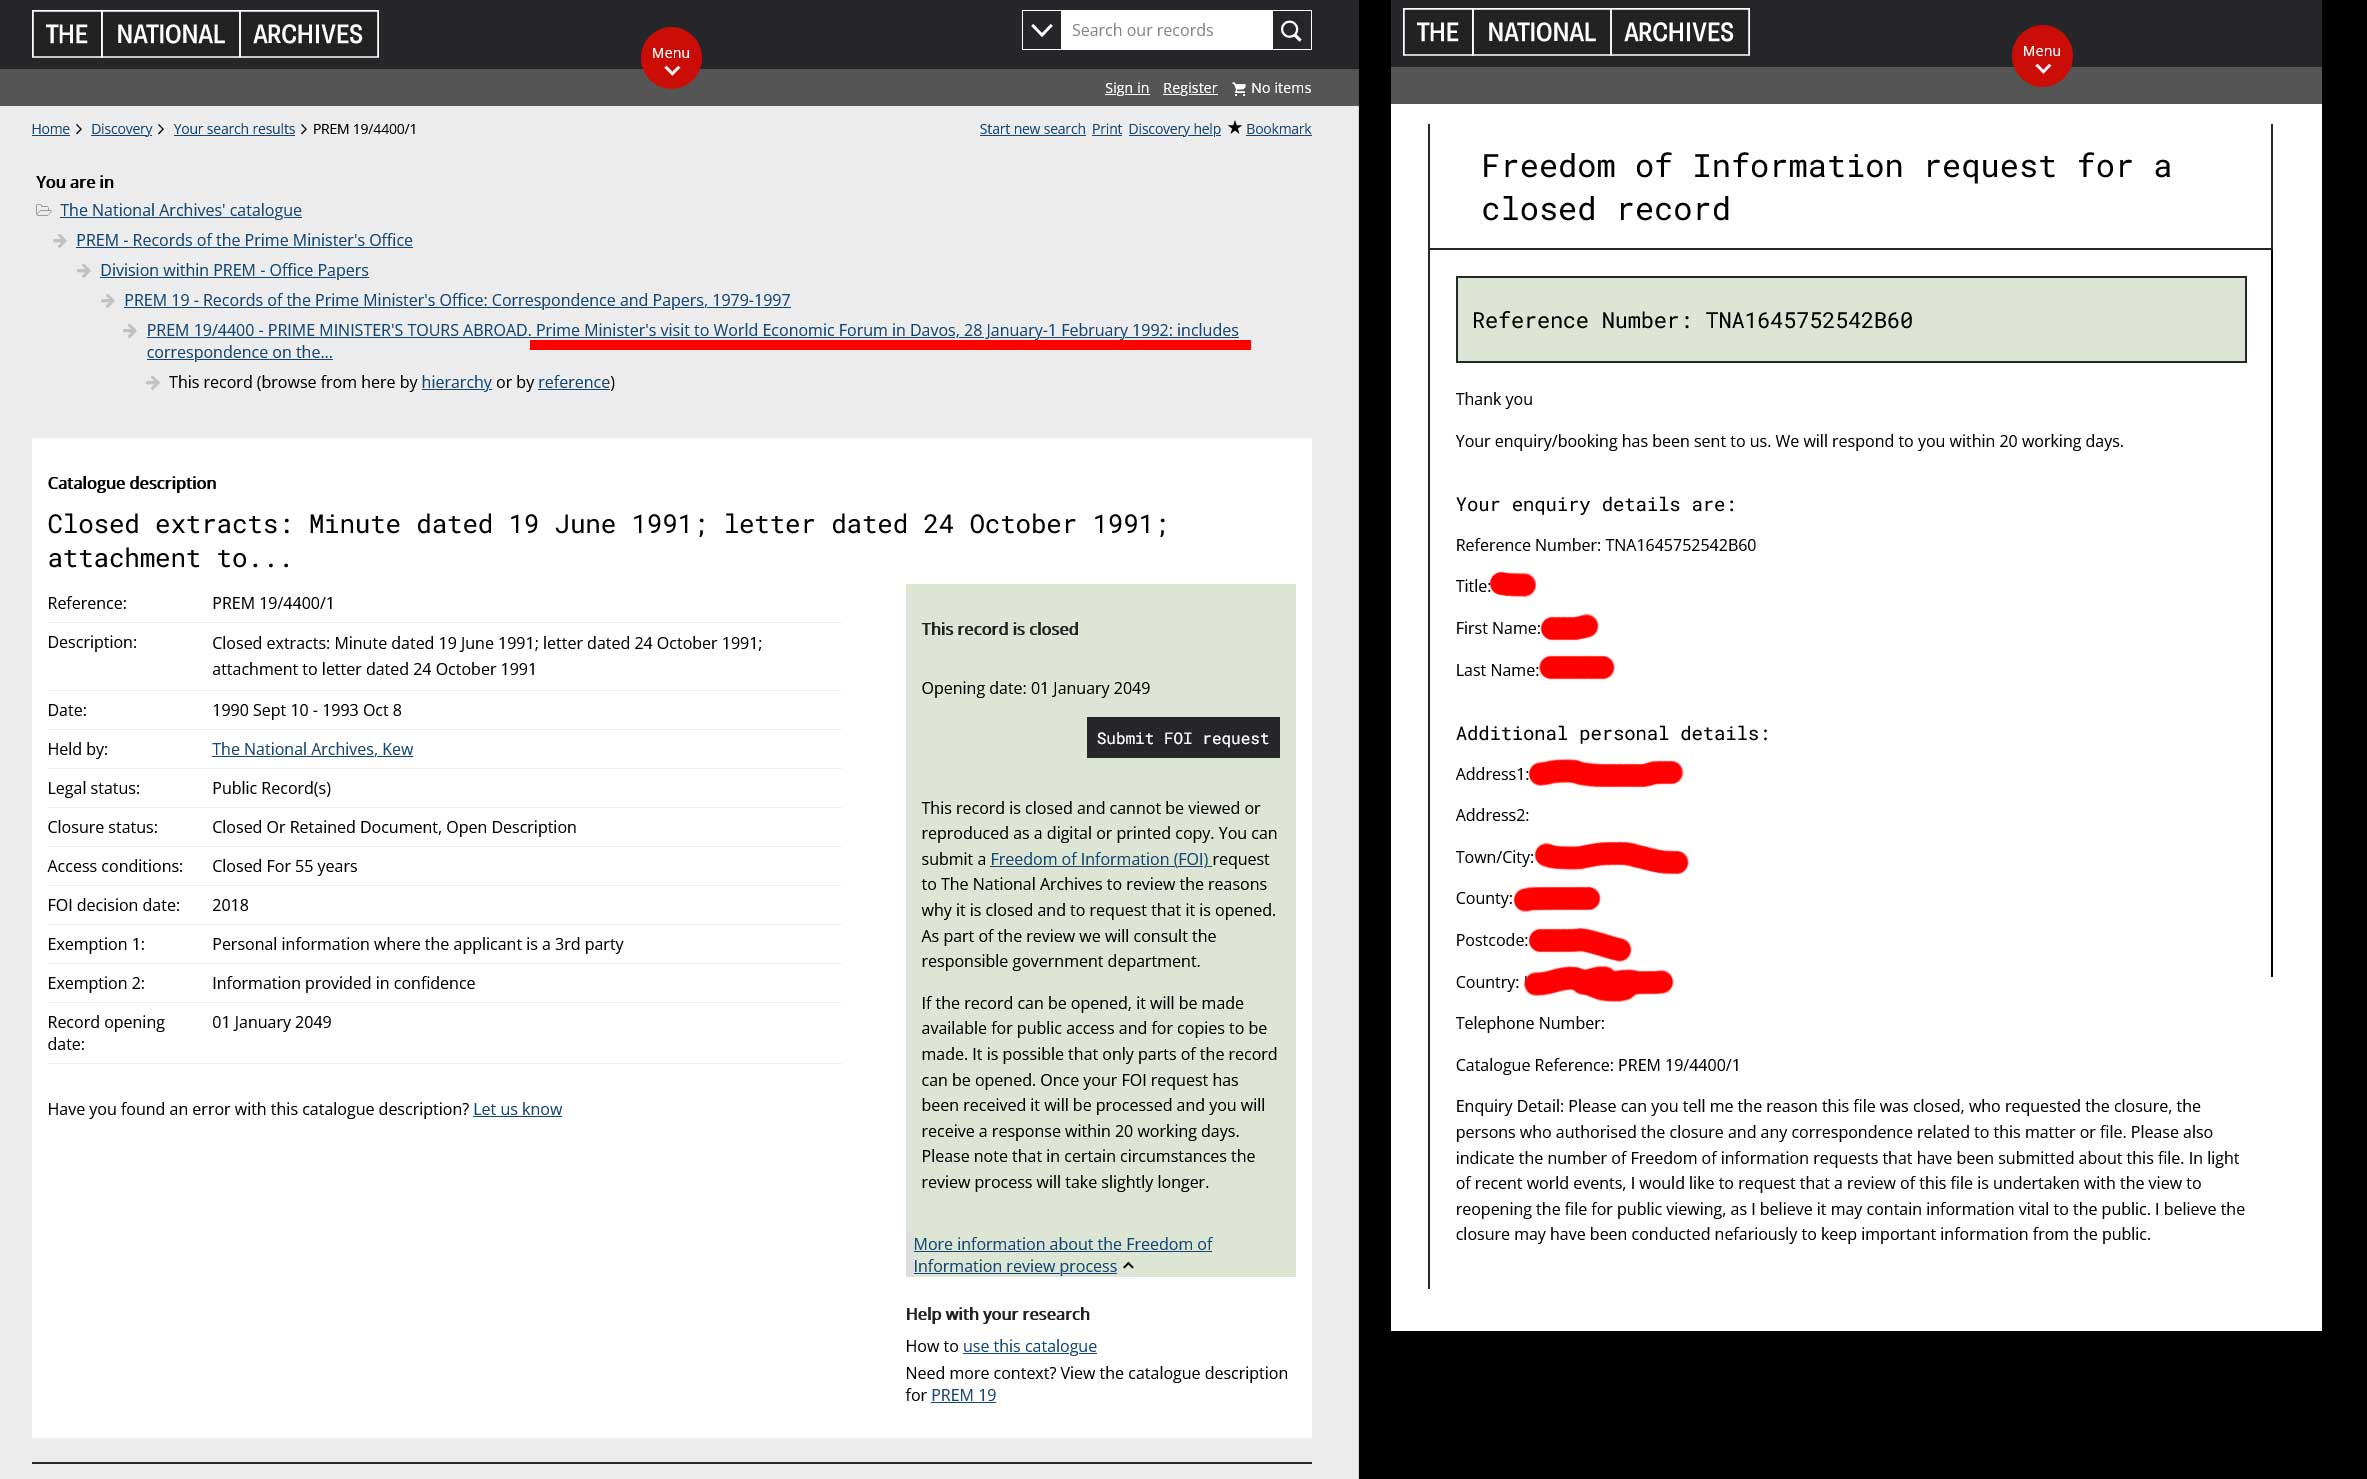Open the red Menu button on right page

(x=2042, y=56)
